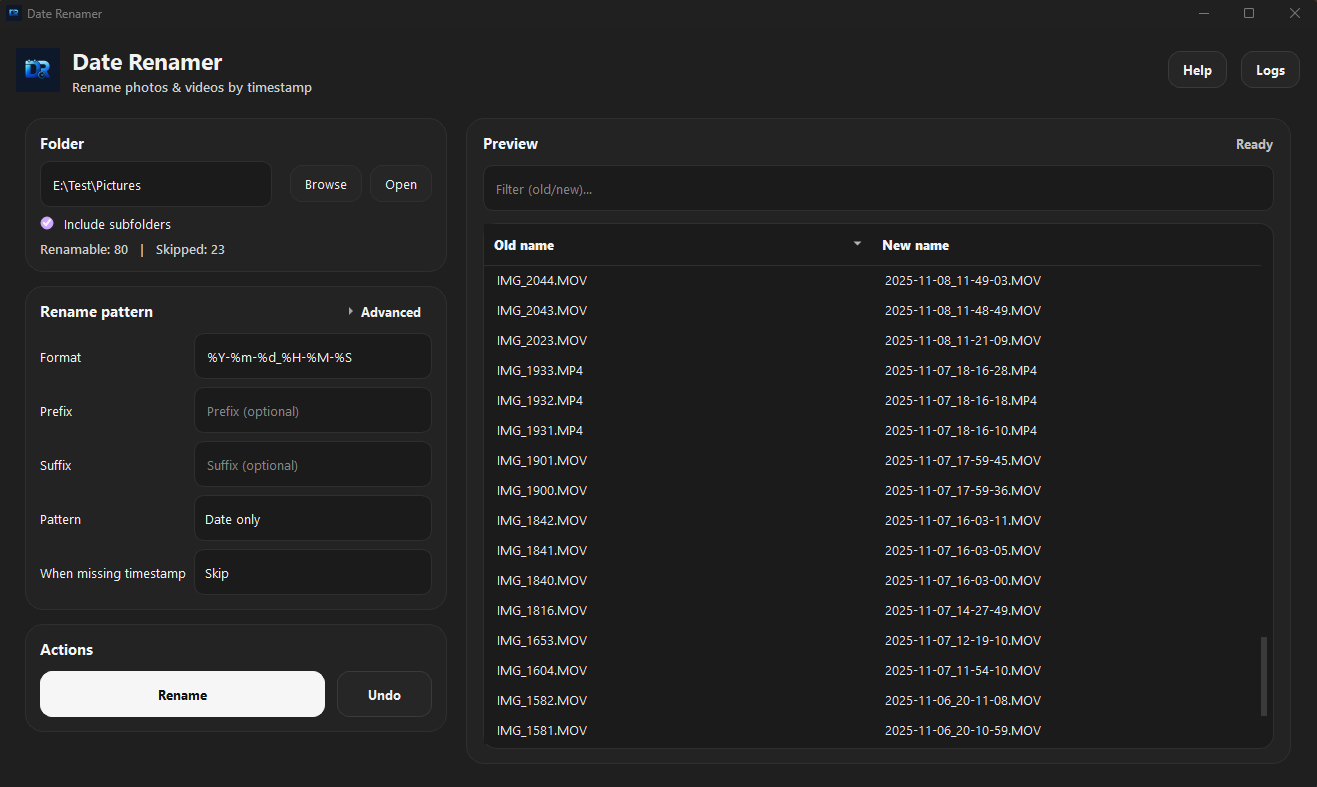Open the Help dialog
1317x787 pixels.
coord(1197,70)
